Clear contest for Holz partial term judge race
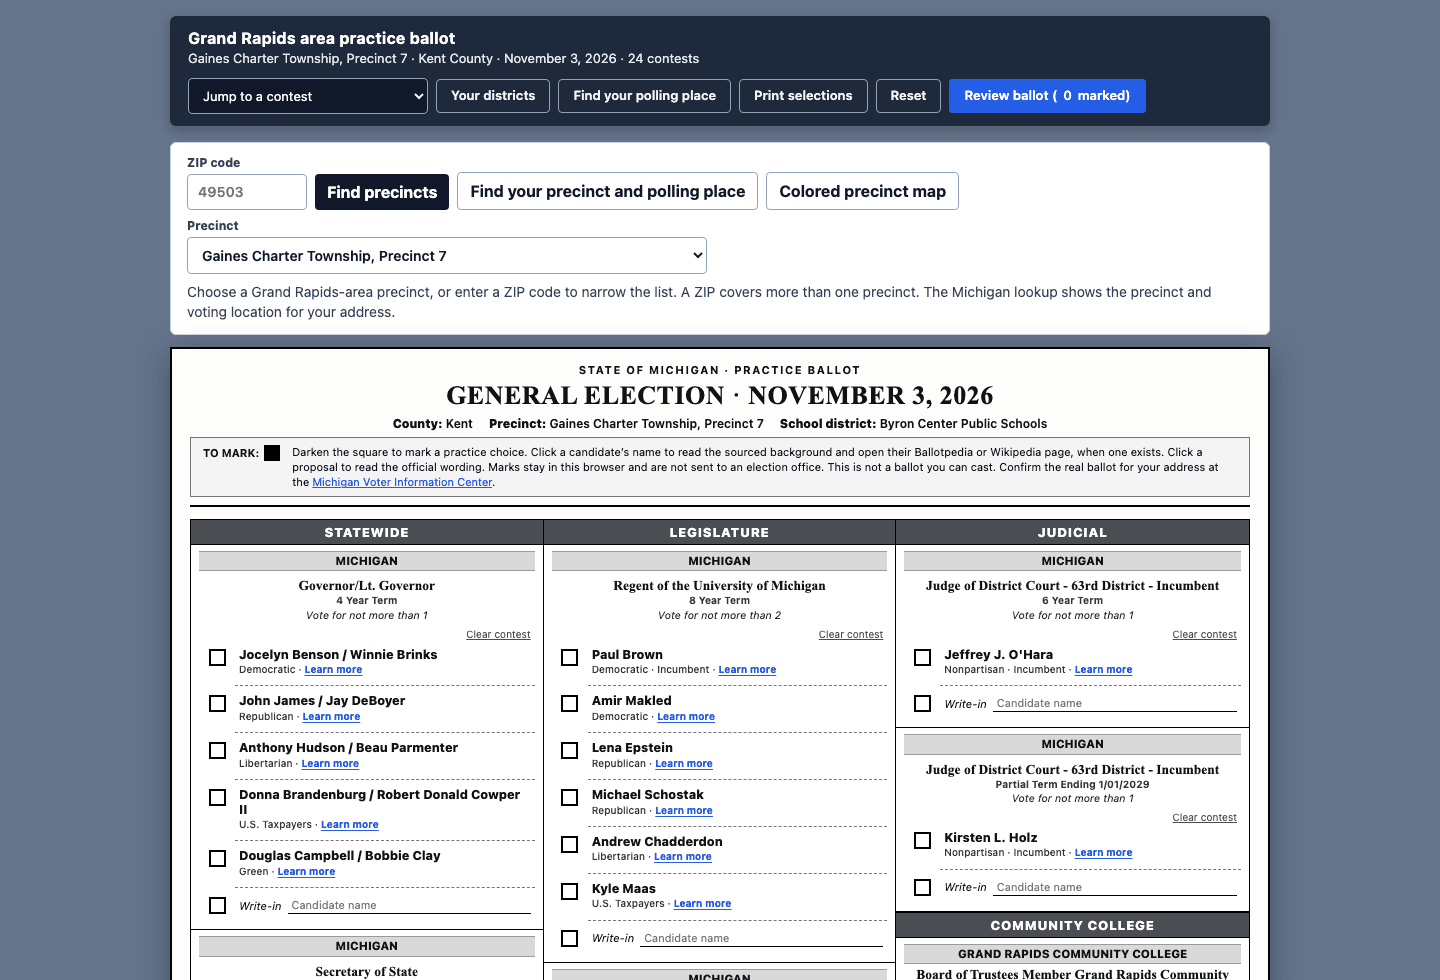The image size is (1440, 980). tap(1204, 818)
